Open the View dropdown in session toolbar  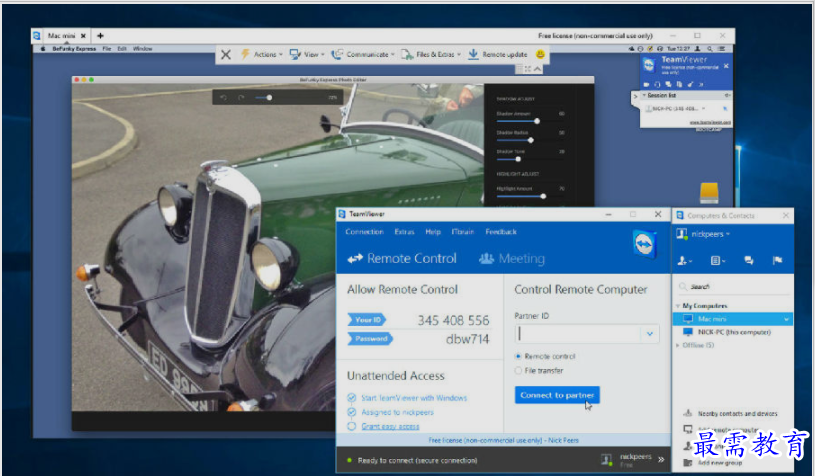pyautogui.click(x=307, y=55)
